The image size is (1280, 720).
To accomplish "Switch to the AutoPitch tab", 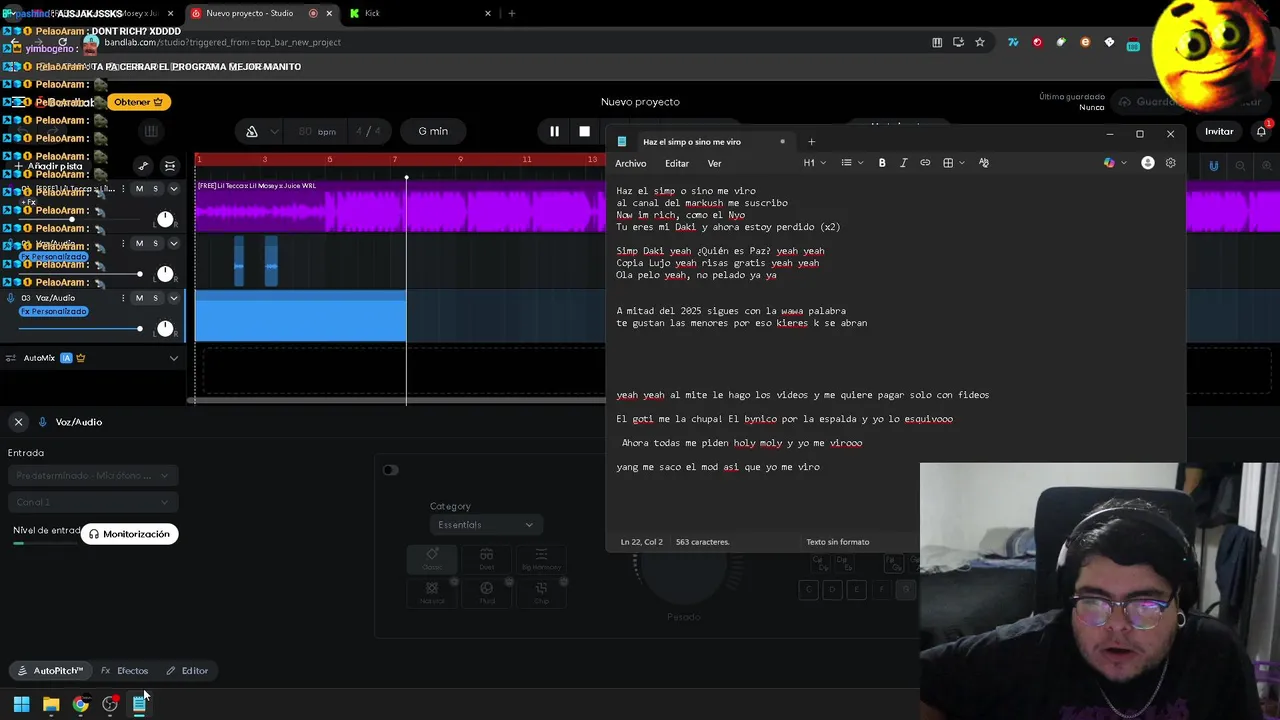I will [51, 671].
